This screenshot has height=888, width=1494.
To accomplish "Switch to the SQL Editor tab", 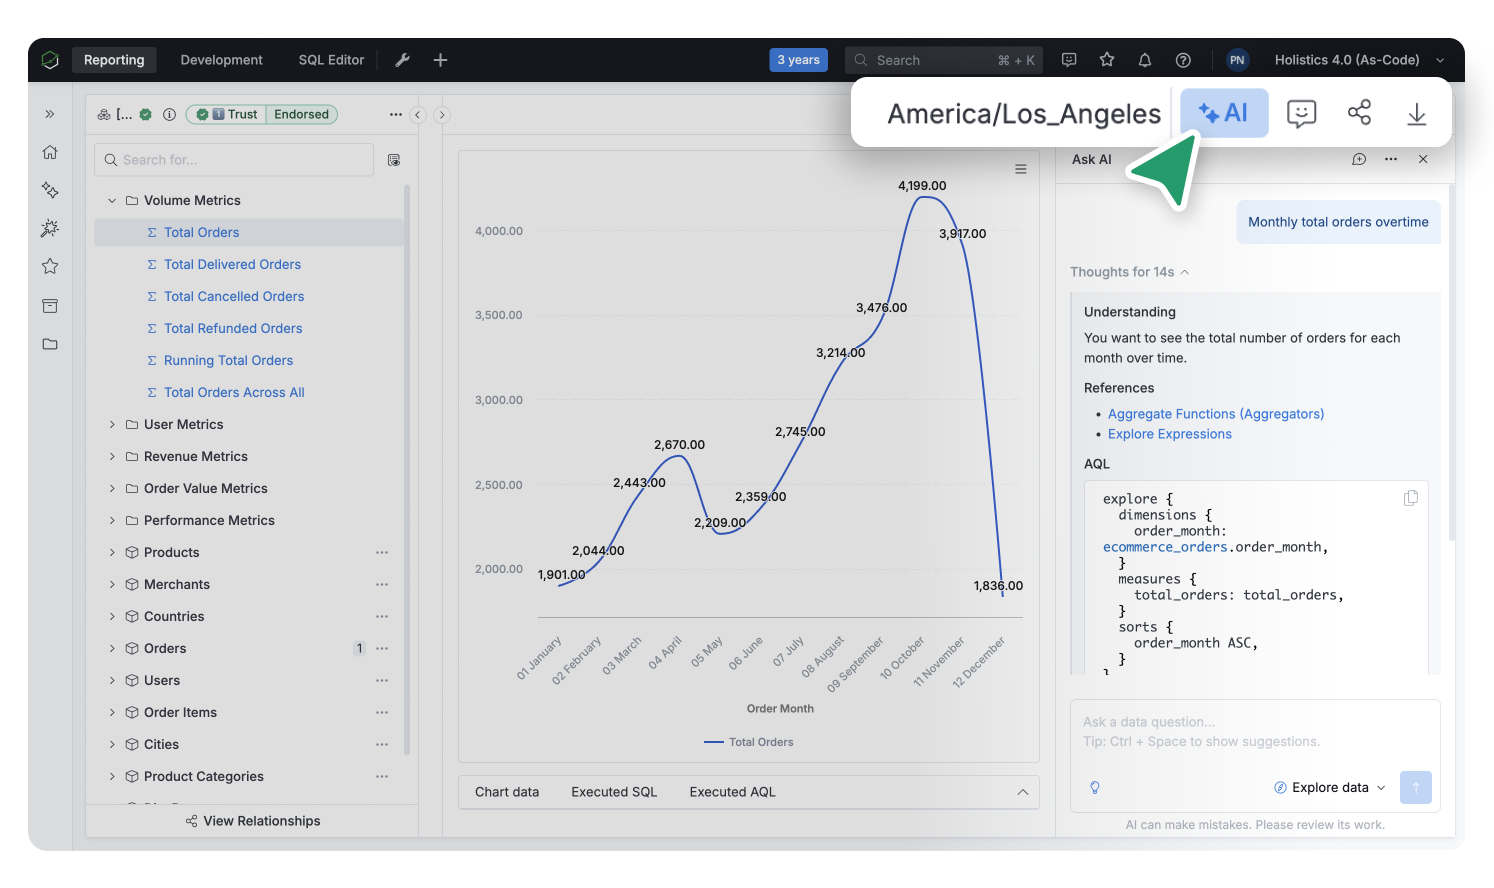I will point(331,60).
